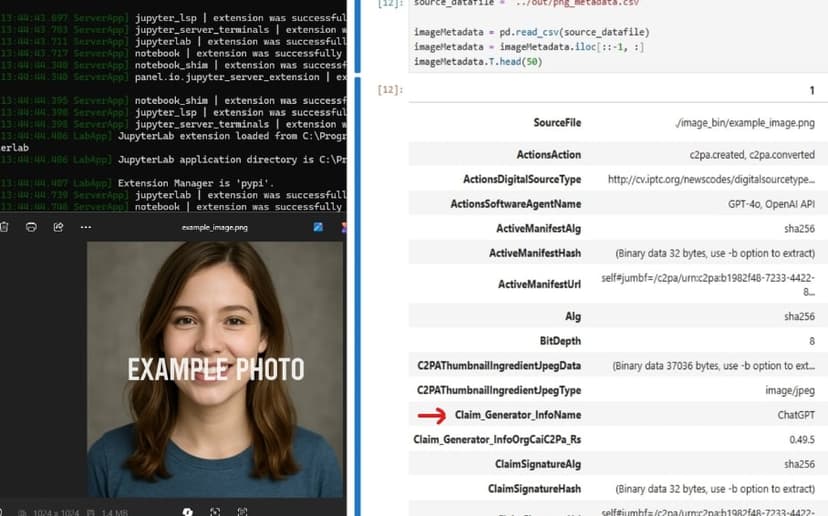Click the ActiveManifestAlg row label
This screenshot has height=516, width=828.
(539, 229)
